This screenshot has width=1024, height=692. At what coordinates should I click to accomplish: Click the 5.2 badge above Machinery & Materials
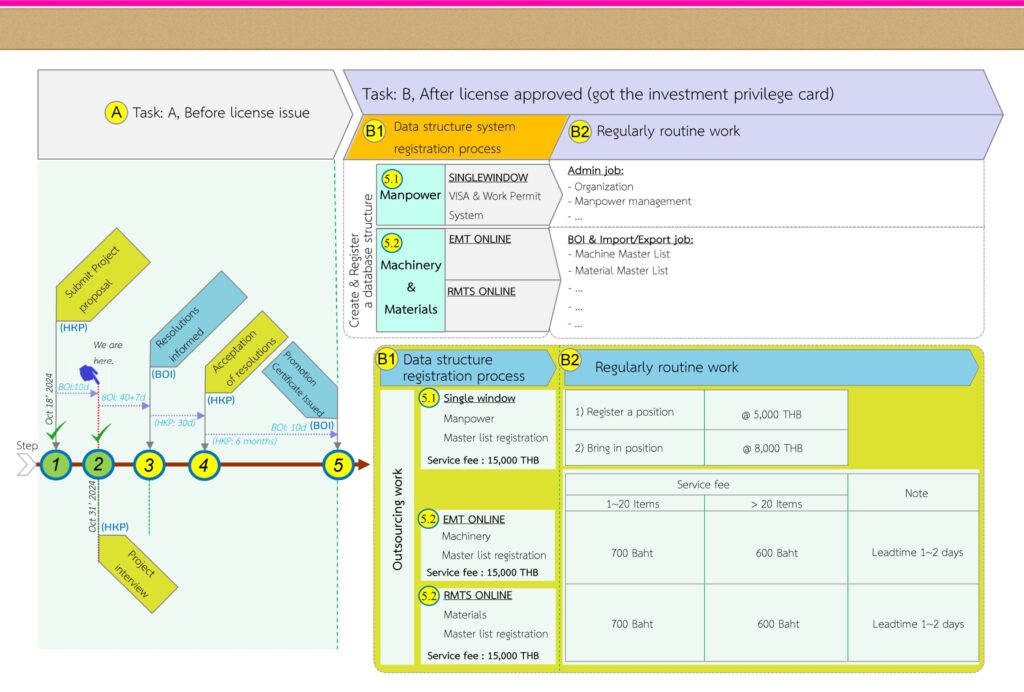pos(392,243)
